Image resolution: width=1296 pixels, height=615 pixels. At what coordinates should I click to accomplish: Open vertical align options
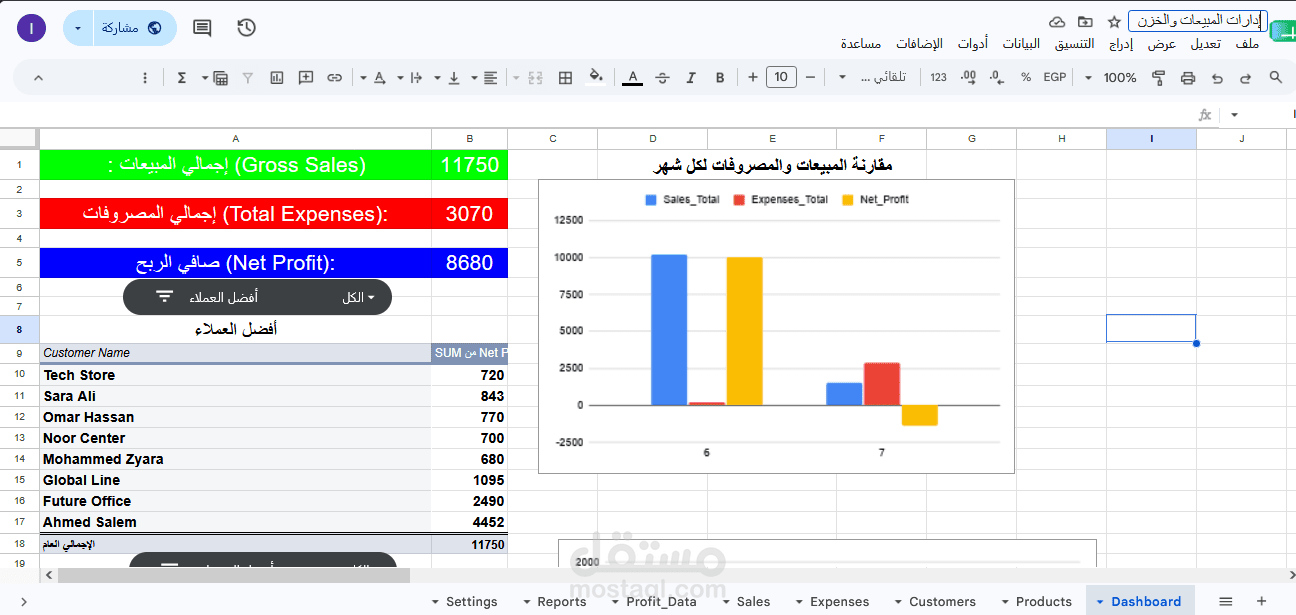pos(454,77)
